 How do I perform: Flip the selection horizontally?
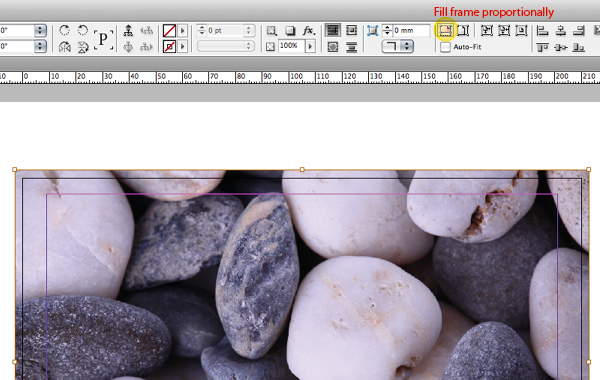(65, 47)
